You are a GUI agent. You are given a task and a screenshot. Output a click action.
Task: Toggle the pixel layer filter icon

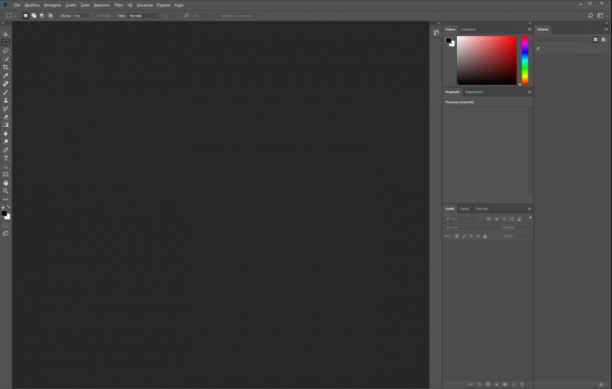click(x=489, y=219)
